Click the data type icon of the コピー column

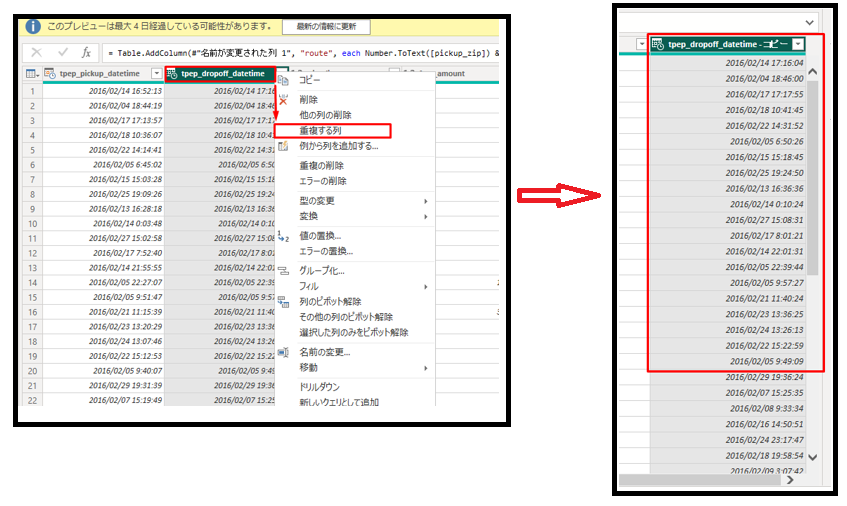pos(658,44)
